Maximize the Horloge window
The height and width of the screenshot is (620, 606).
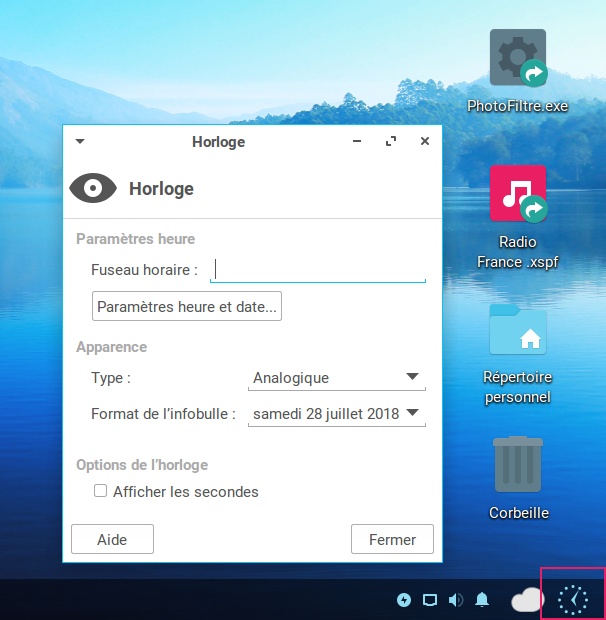(391, 142)
